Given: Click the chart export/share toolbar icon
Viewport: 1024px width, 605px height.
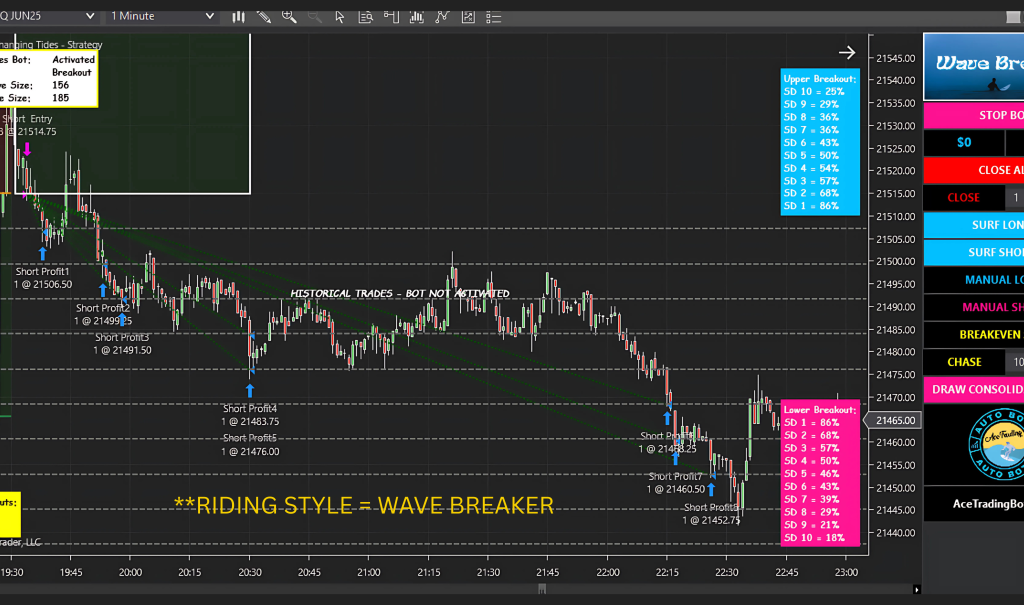Looking at the screenshot, I should coord(468,17).
